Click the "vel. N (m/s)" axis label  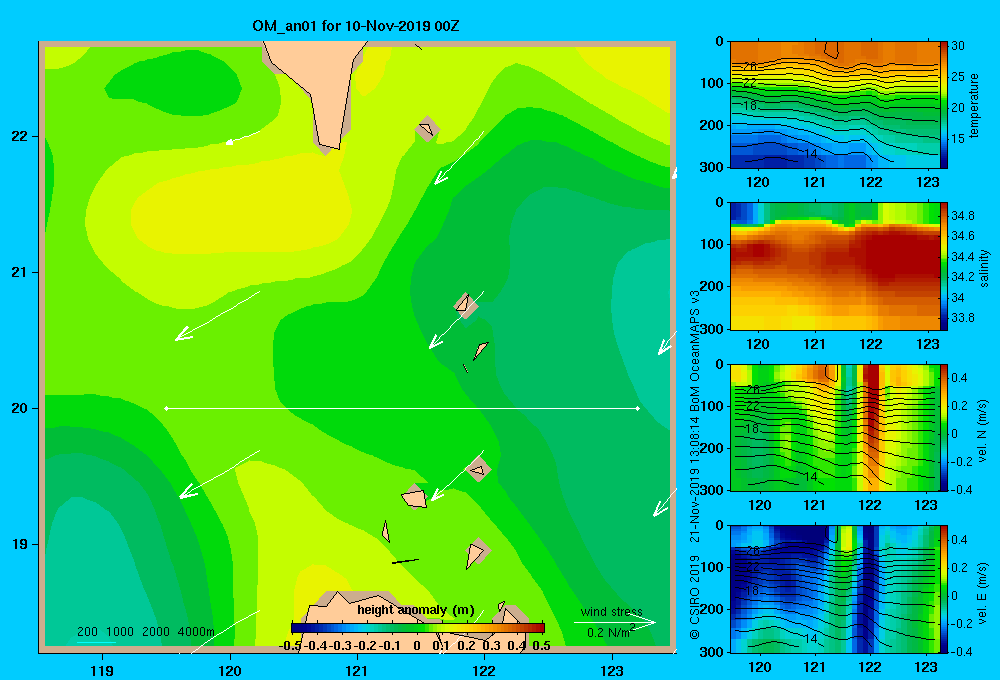click(x=982, y=431)
